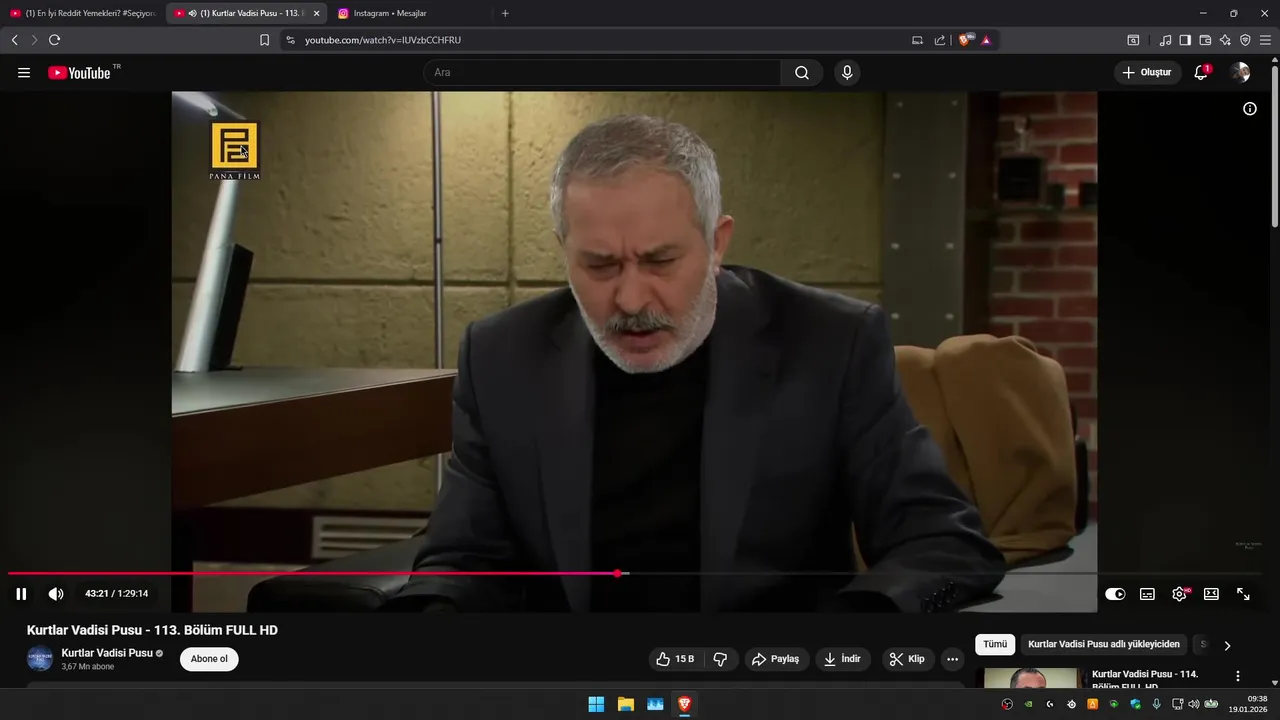
Task: Open Brave VPN shield icon
Action: coord(1245,40)
